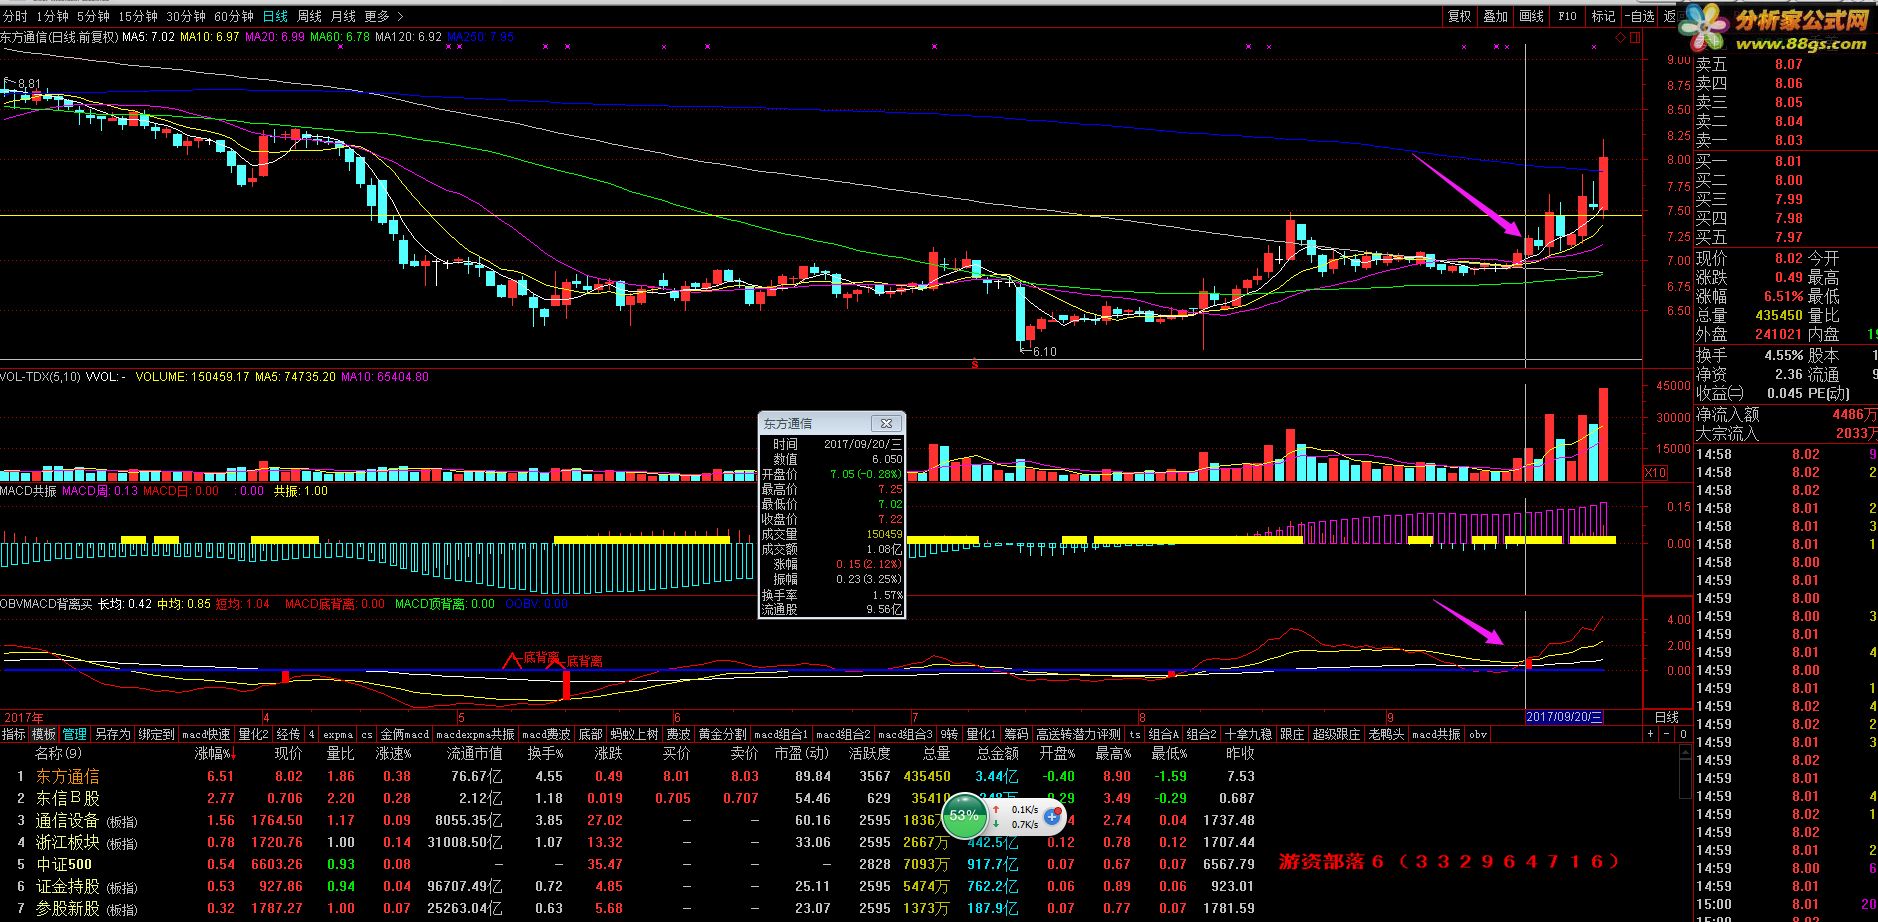Screen dimensions: 1878x922
Task: Click the red split-panel icon above the chart
Action: 1635,38
